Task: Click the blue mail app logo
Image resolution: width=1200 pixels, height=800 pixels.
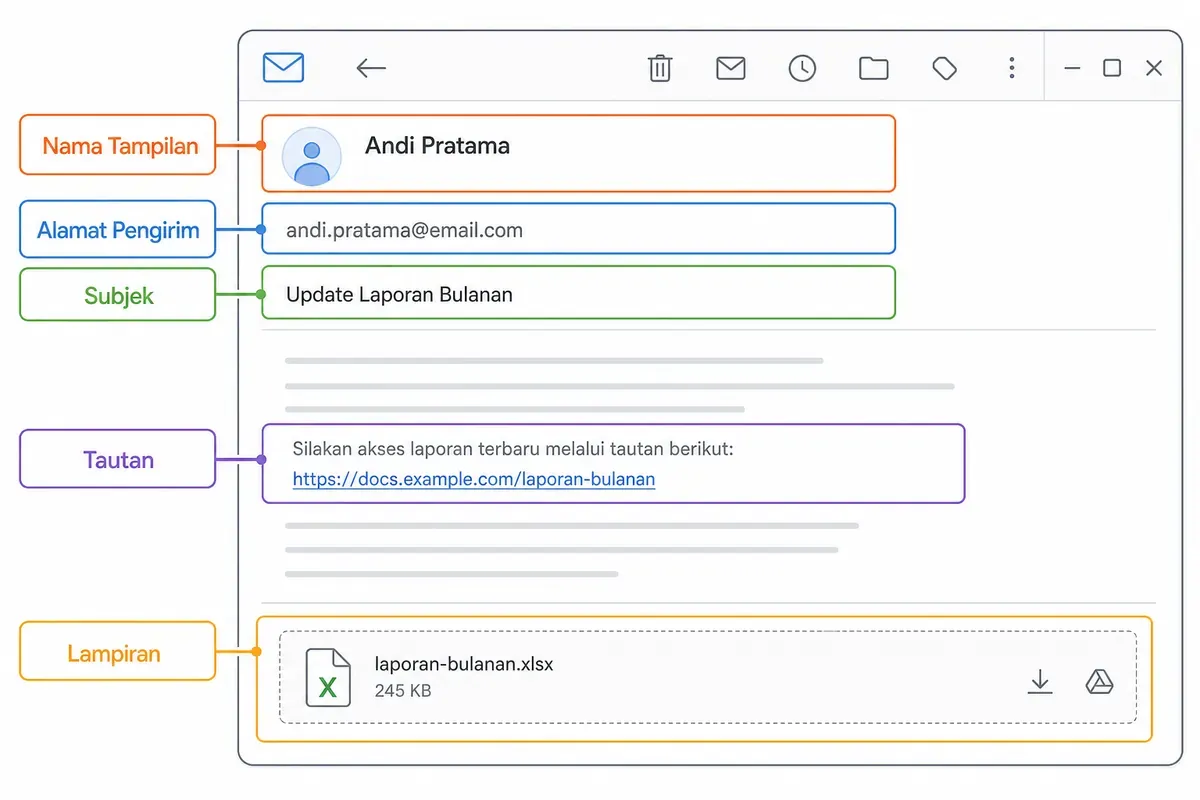Action: [x=283, y=68]
